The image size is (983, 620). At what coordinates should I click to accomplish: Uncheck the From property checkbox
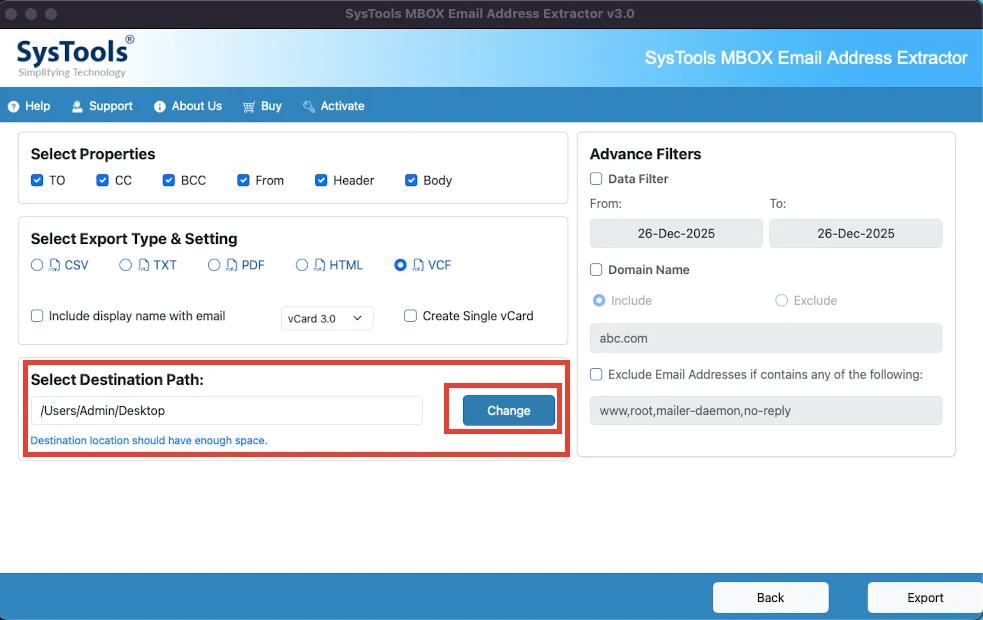point(243,181)
